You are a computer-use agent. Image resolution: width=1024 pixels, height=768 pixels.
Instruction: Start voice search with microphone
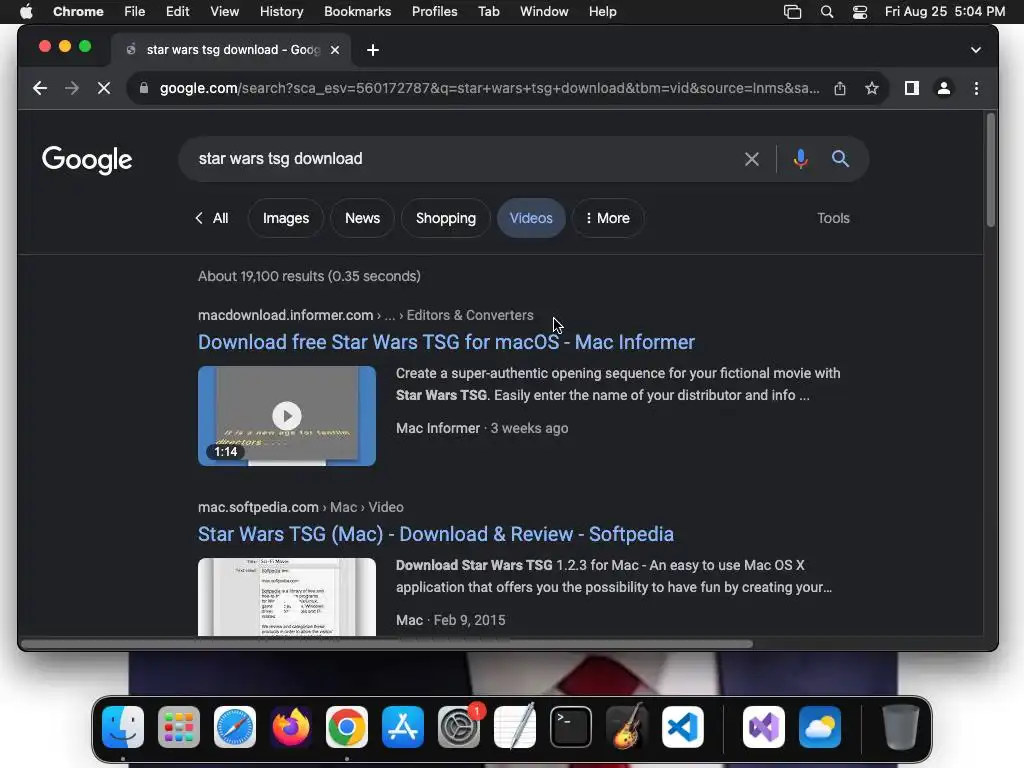[801, 159]
